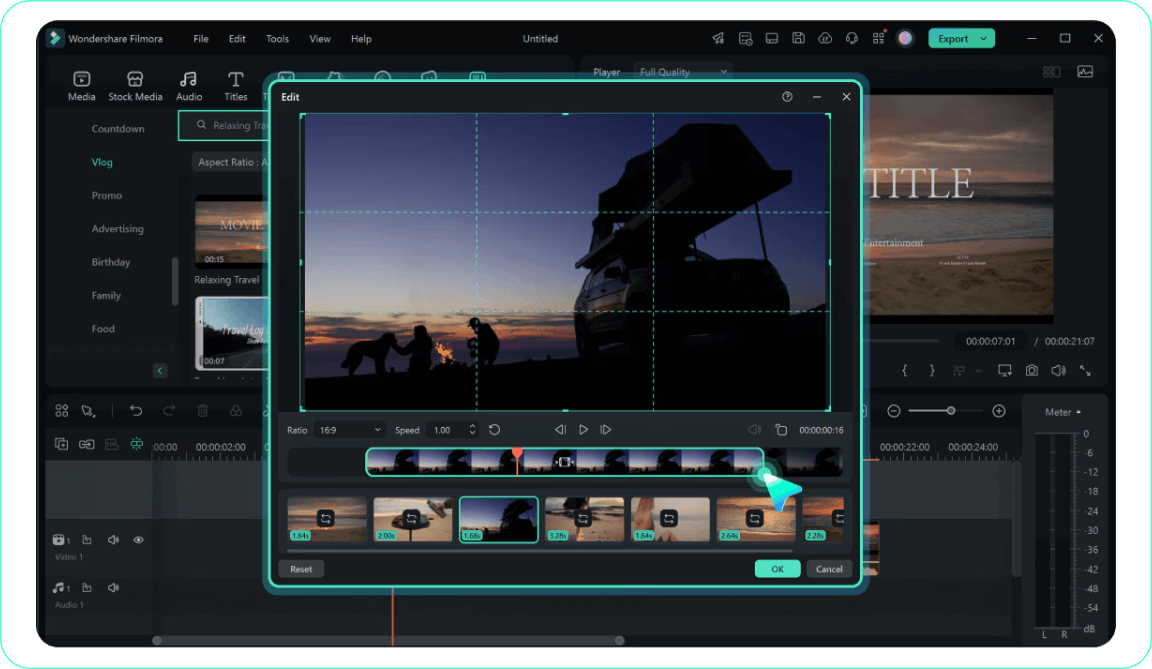Open the scopes image icon above player
The height and width of the screenshot is (669, 1152).
pos(1085,72)
